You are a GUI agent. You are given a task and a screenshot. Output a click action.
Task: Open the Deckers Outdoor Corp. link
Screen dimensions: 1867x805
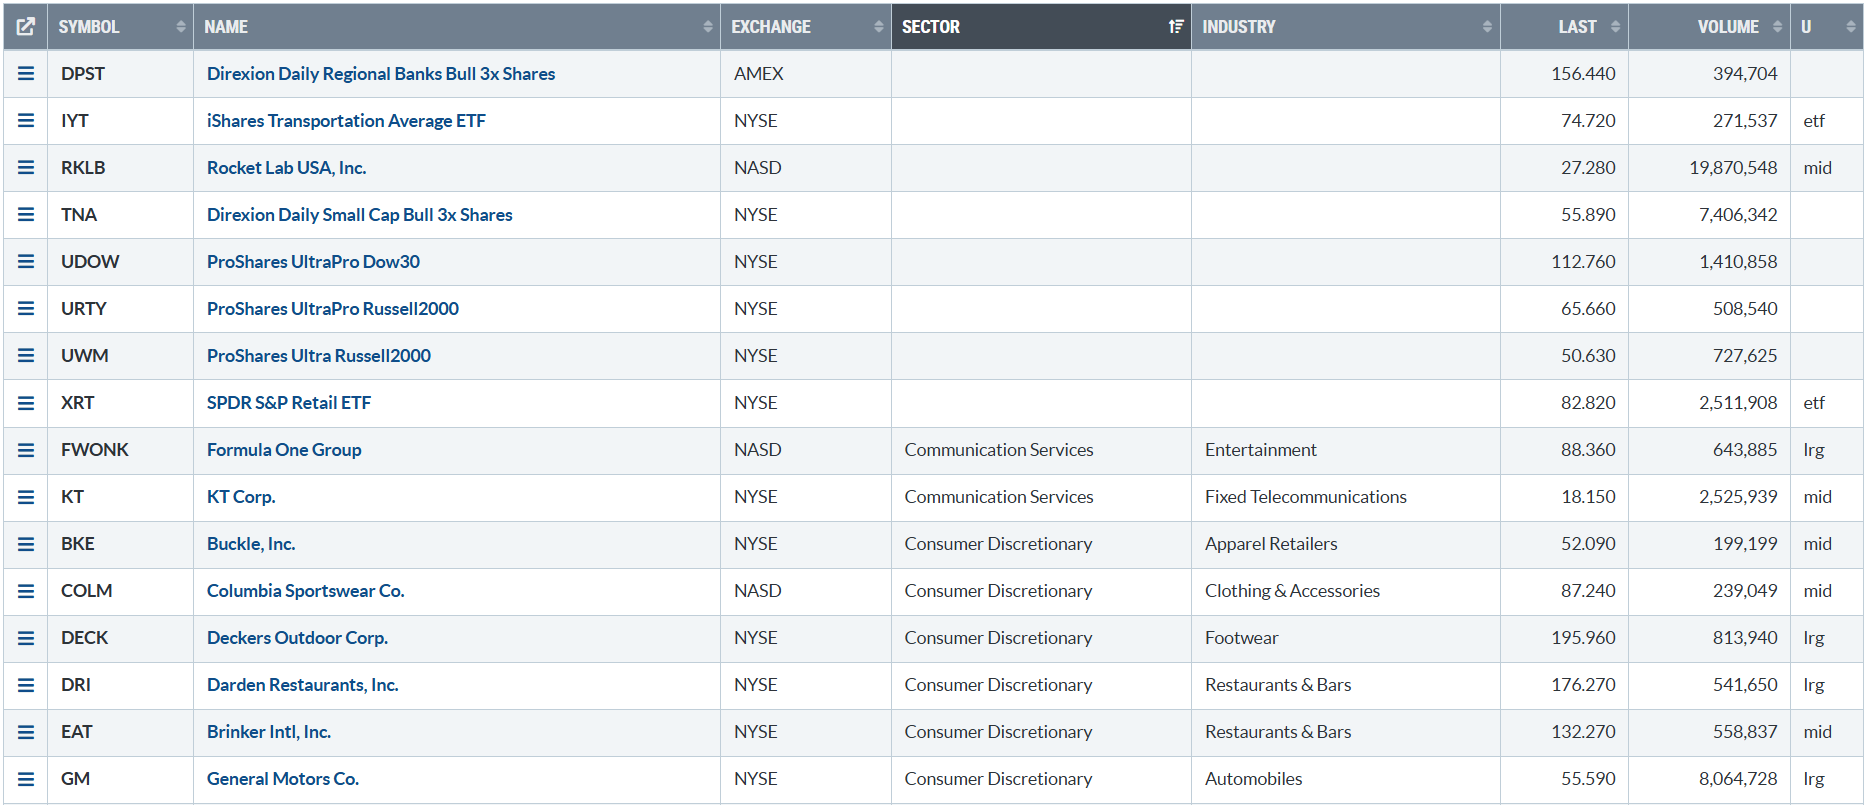(x=297, y=638)
